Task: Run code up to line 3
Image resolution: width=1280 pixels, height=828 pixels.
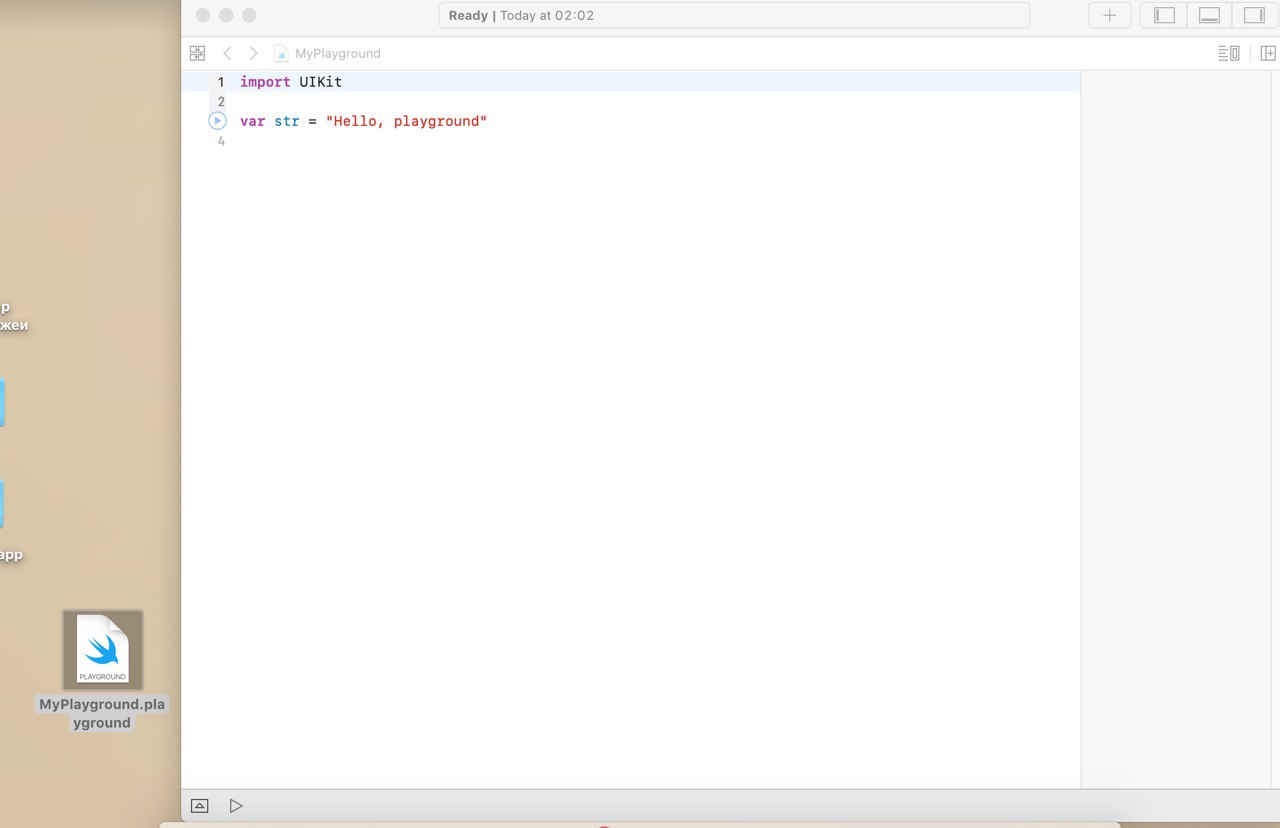Action: (x=218, y=121)
